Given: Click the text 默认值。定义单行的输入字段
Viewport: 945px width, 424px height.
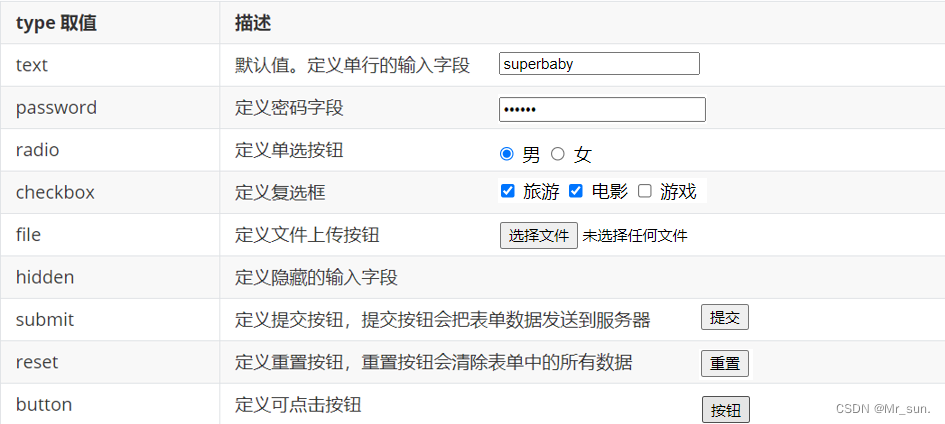Looking at the screenshot, I should tap(352, 65).
